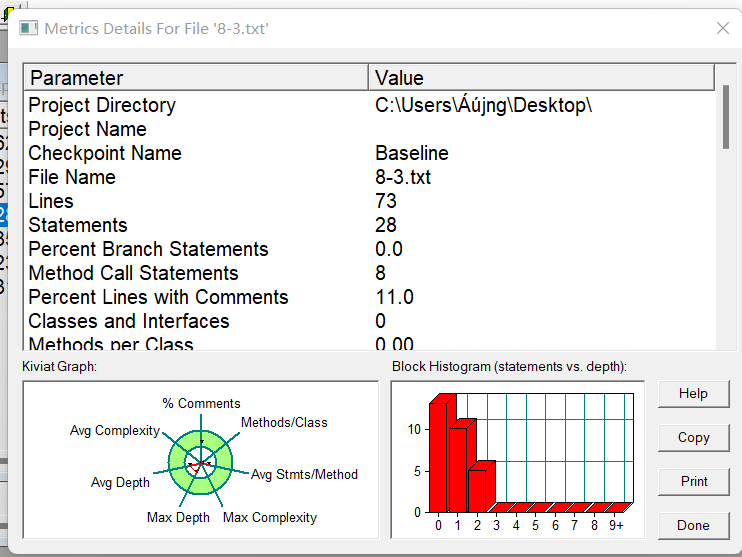The image size is (742, 557).
Task: Click the statements value 28
Action: click(386, 225)
